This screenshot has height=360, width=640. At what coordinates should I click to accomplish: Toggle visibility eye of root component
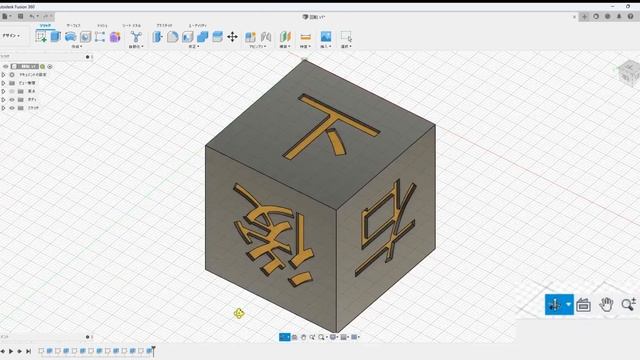pos(6,67)
